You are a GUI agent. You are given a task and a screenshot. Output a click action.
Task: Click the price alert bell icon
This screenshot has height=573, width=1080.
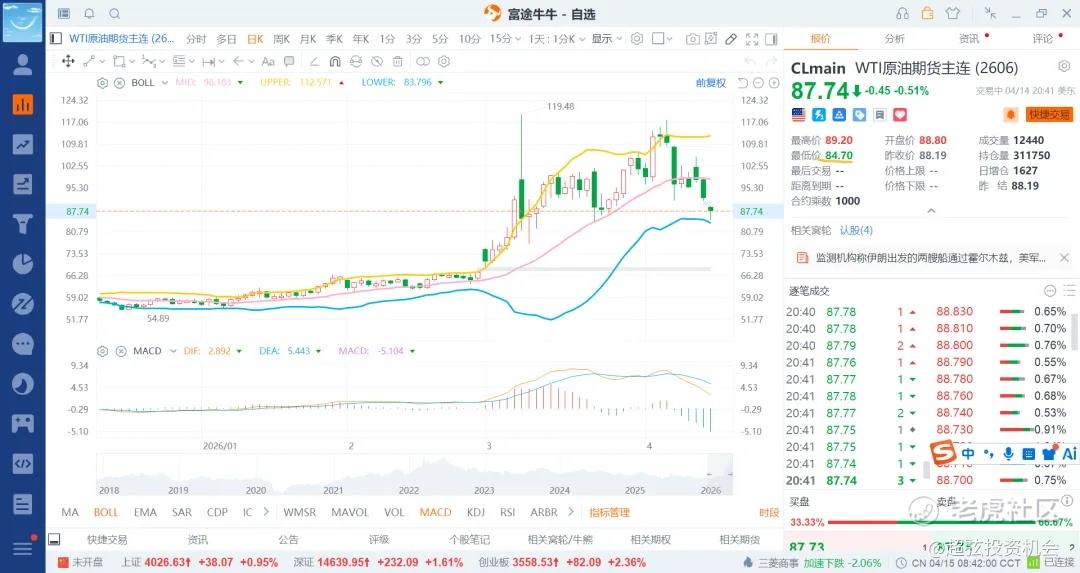[1010, 115]
